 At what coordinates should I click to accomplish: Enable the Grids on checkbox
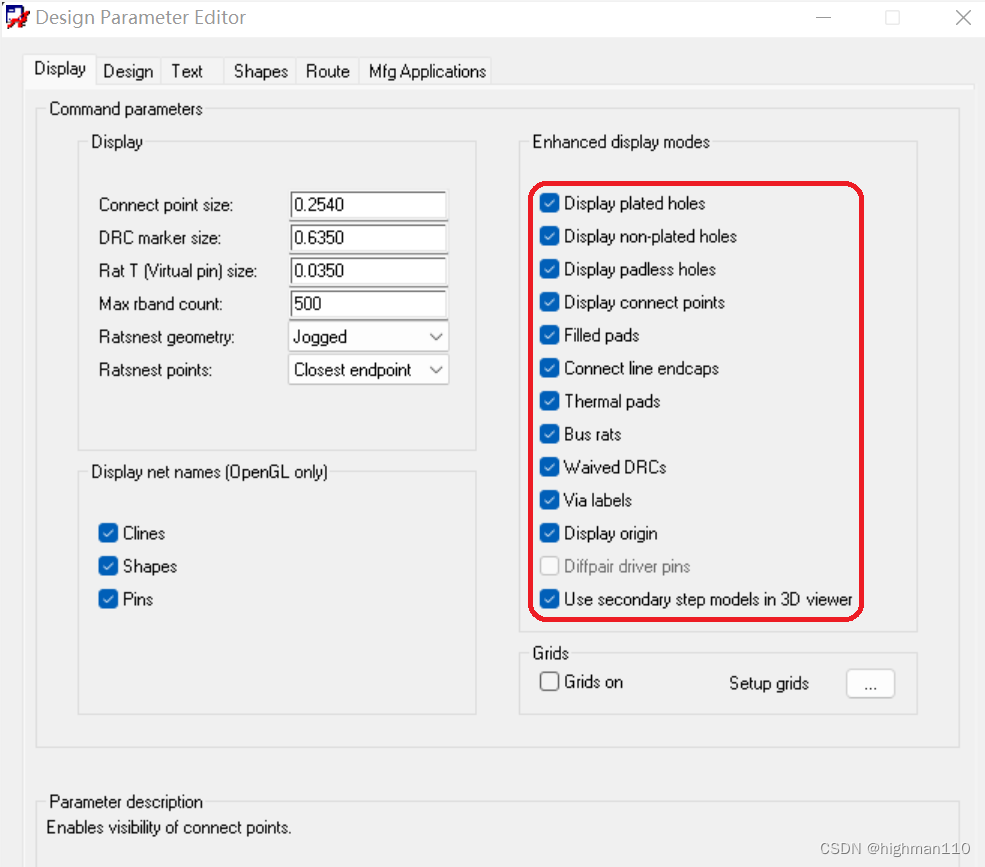[549, 682]
